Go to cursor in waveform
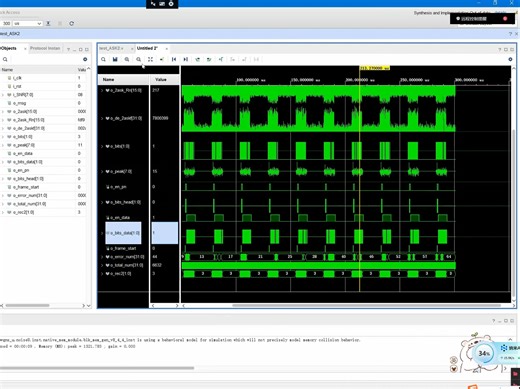This screenshot has height=389, width=520. point(162,59)
